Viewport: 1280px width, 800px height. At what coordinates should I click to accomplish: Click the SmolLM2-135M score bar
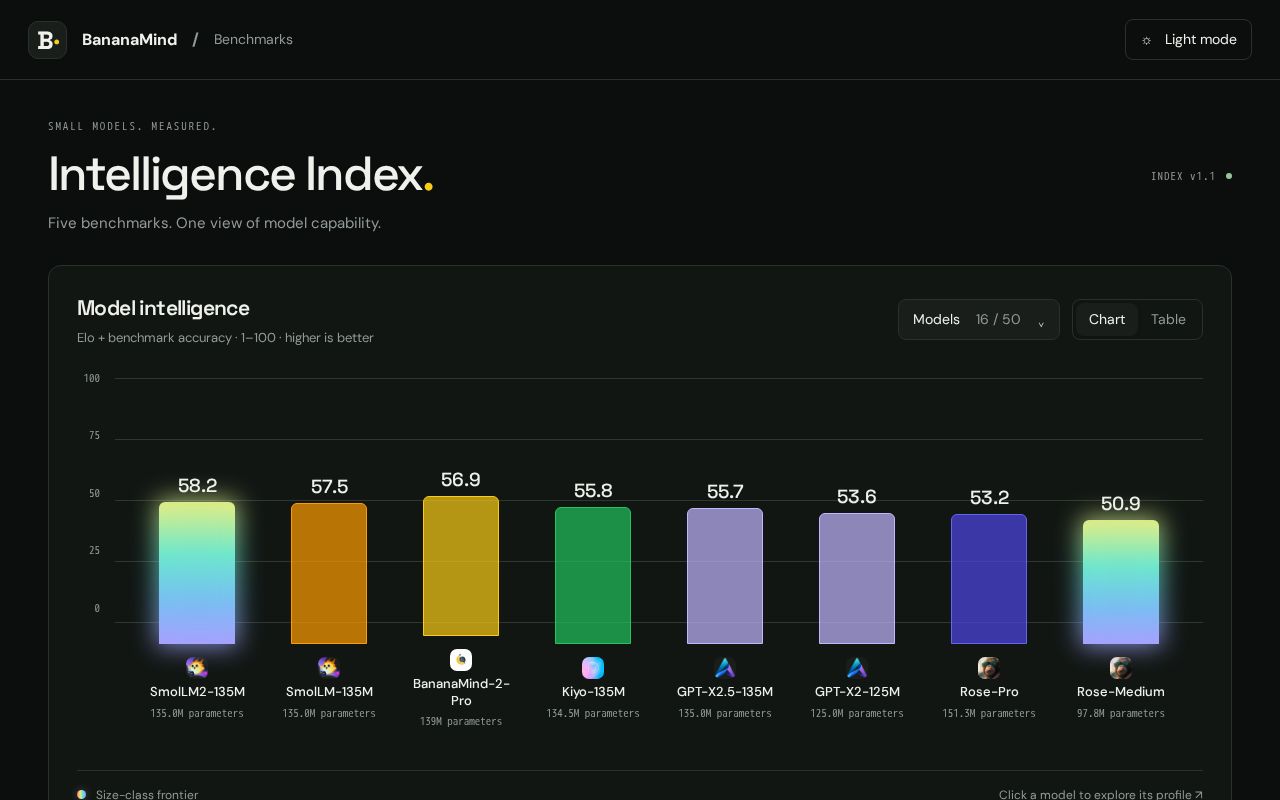click(x=197, y=573)
